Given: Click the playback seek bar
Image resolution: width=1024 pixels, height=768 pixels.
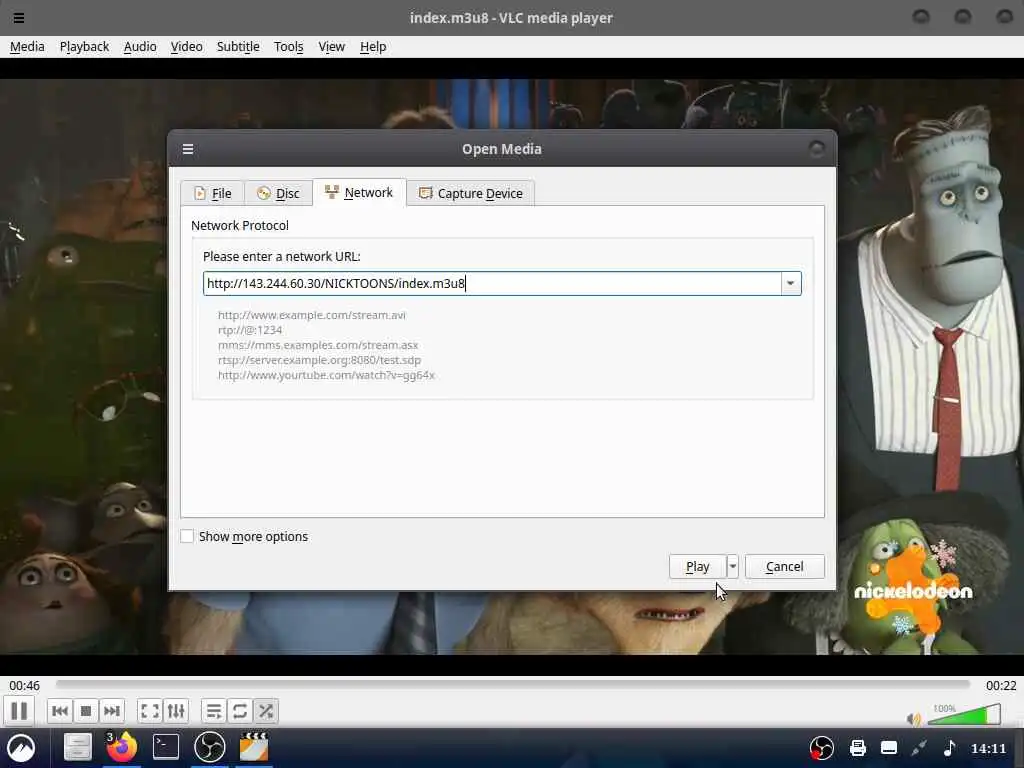Looking at the screenshot, I should click(x=513, y=684).
